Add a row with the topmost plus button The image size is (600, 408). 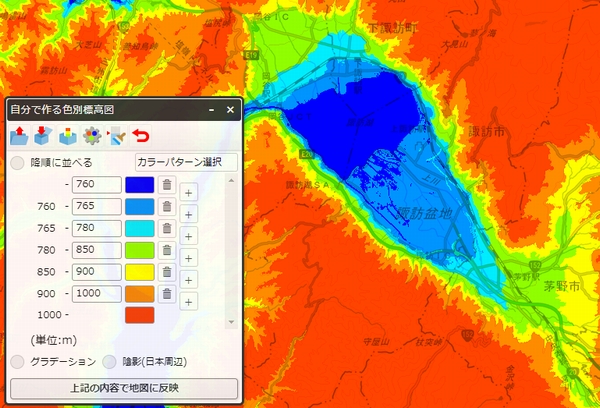pyautogui.click(x=189, y=192)
